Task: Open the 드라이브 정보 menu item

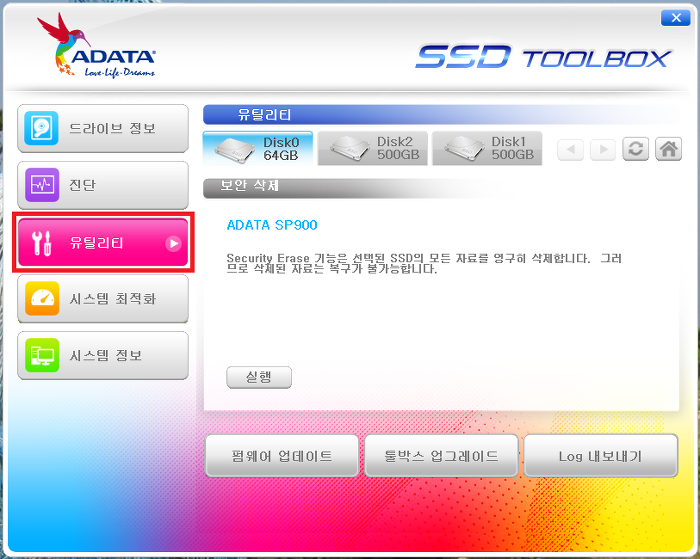Action: coord(103,128)
